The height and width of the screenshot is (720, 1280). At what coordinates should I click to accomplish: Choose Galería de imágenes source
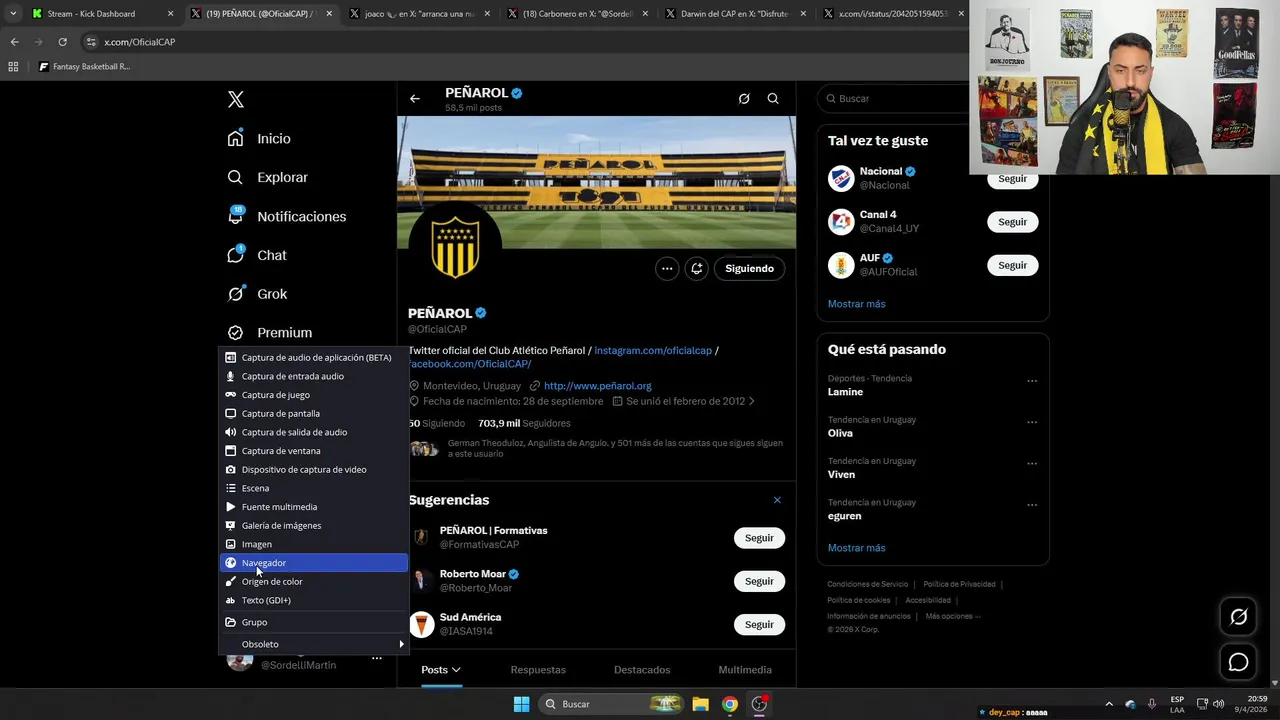click(x=314, y=526)
